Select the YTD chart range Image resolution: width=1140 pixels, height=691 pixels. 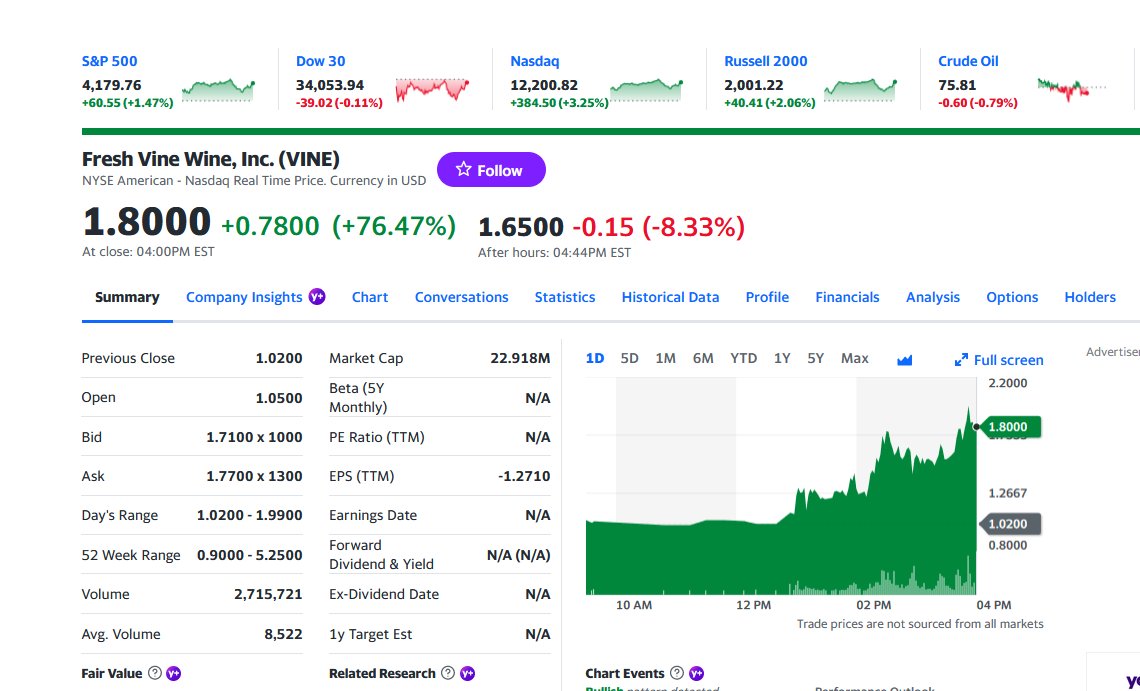744,358
